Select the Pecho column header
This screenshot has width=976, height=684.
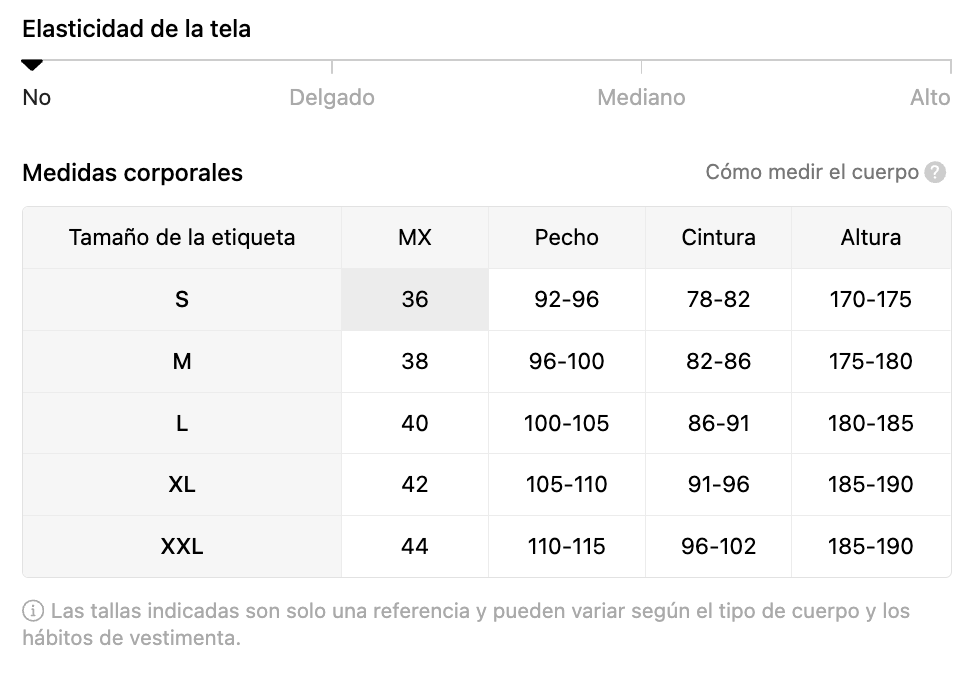566,238
